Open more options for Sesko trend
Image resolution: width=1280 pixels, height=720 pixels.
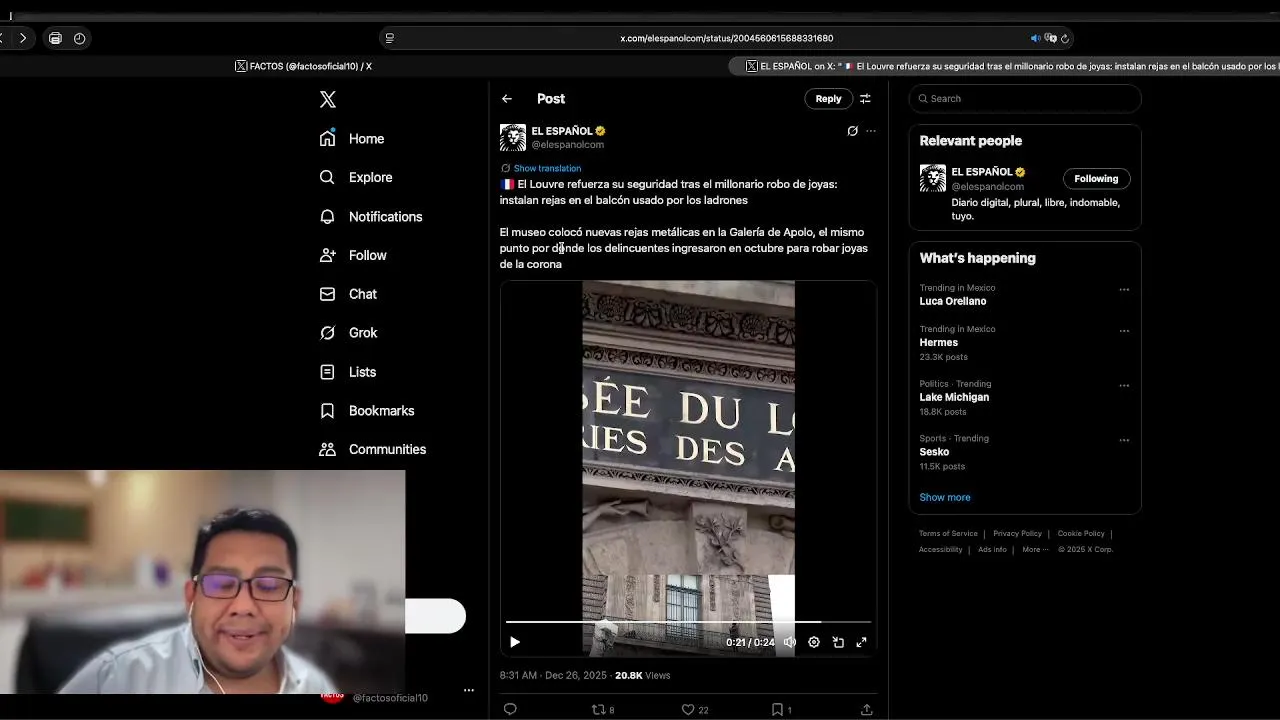[1124, 440]
